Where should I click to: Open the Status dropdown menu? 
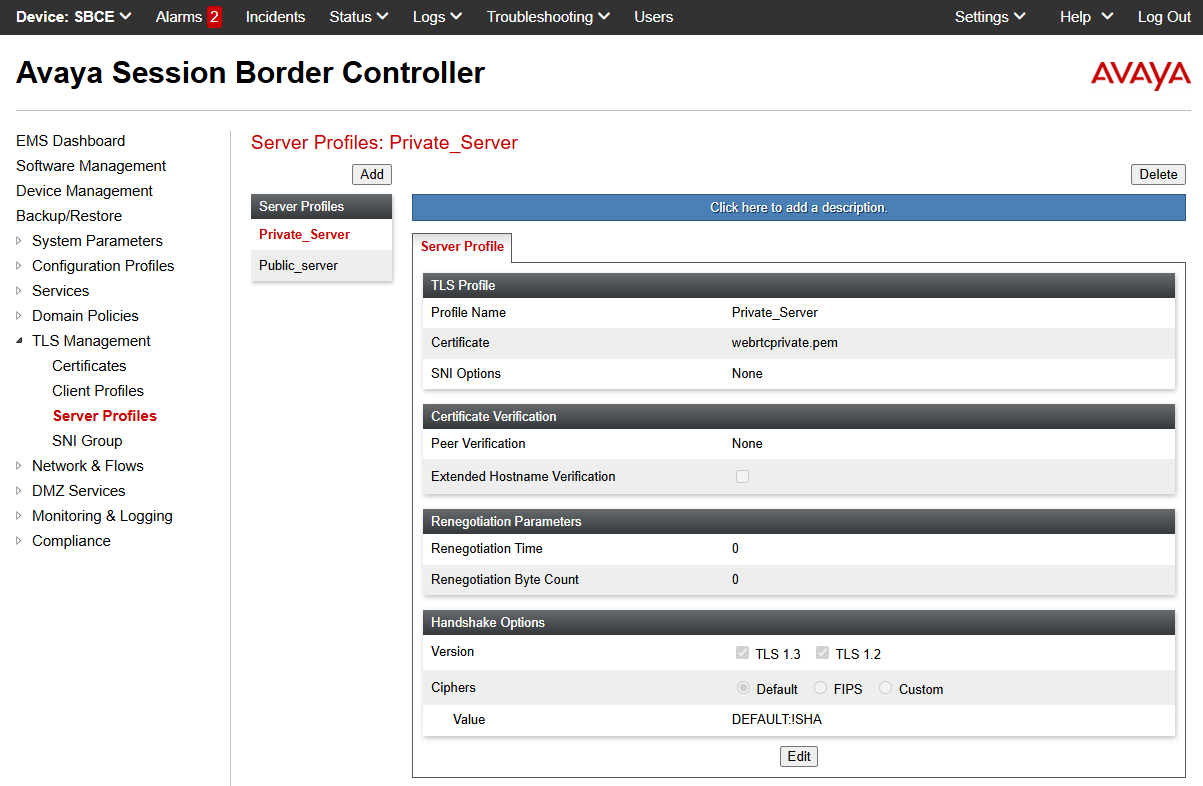pyautogui.click(x=358, y=17)
